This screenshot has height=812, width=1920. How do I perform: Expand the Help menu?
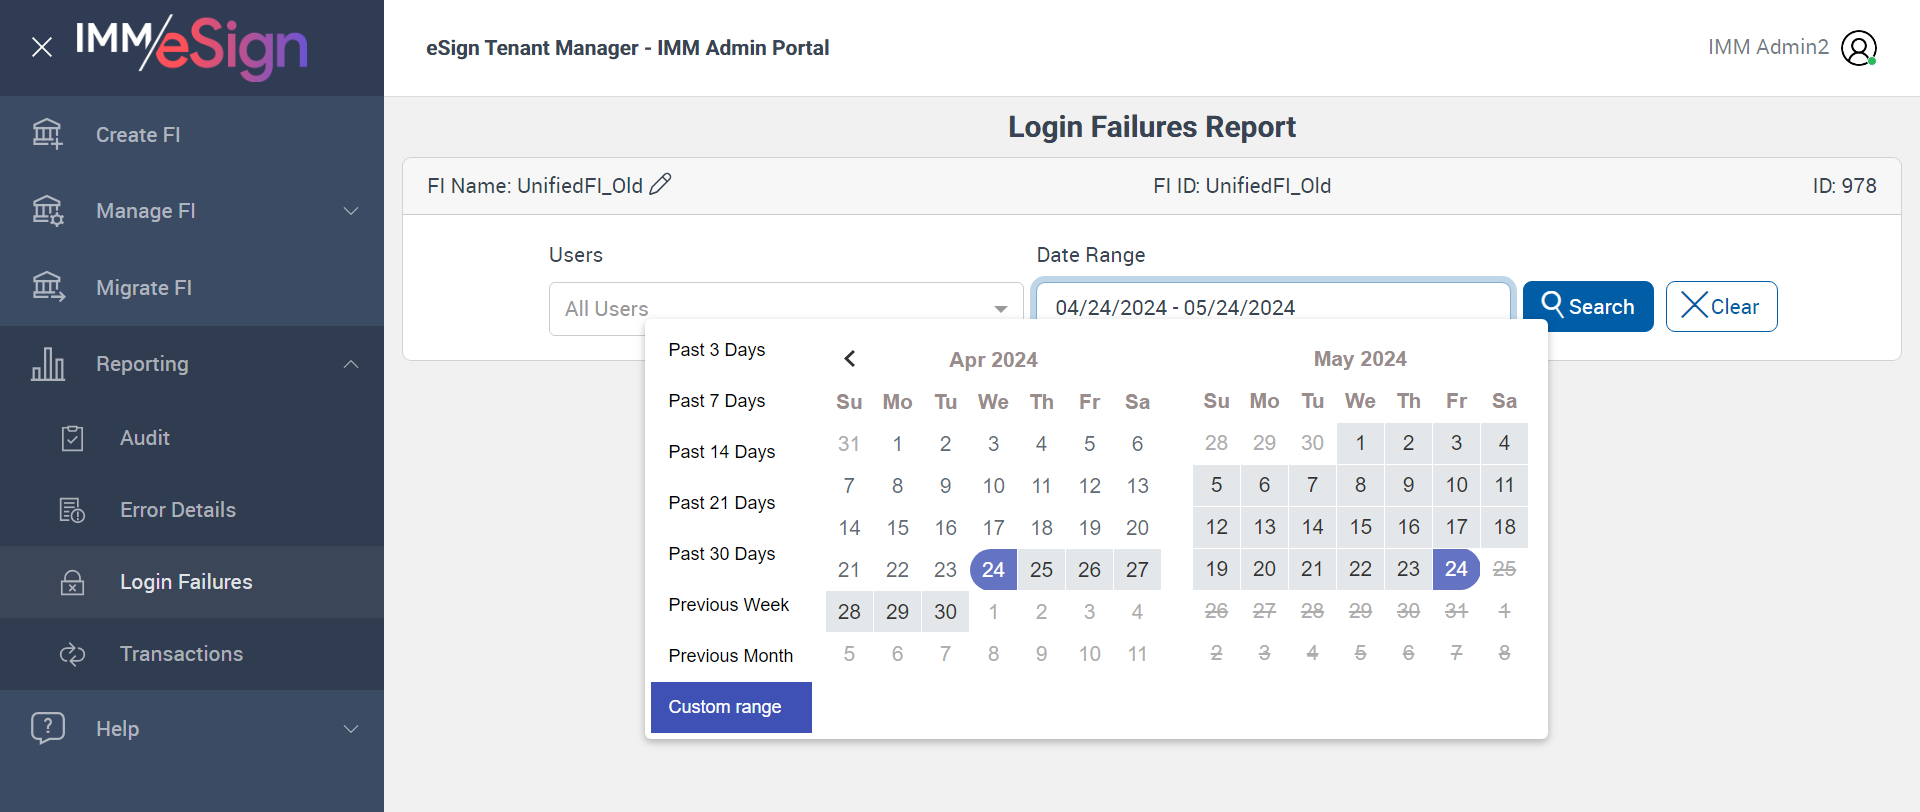tap(351, 729)
